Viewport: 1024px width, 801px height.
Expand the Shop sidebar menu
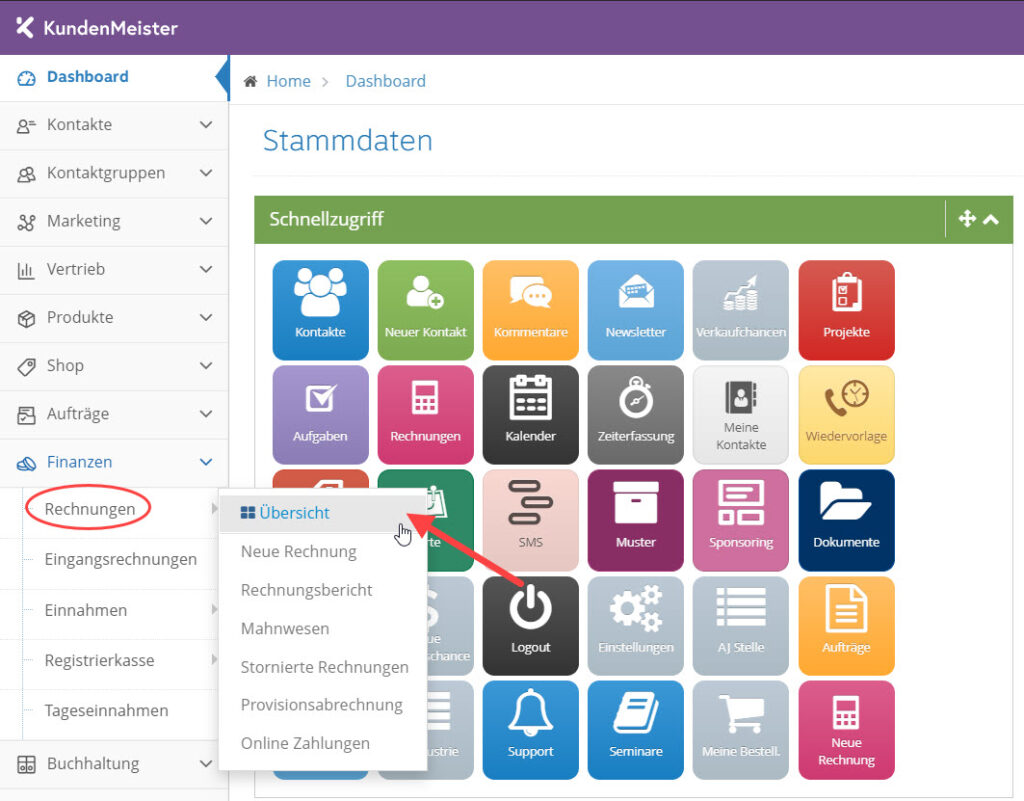114,366
